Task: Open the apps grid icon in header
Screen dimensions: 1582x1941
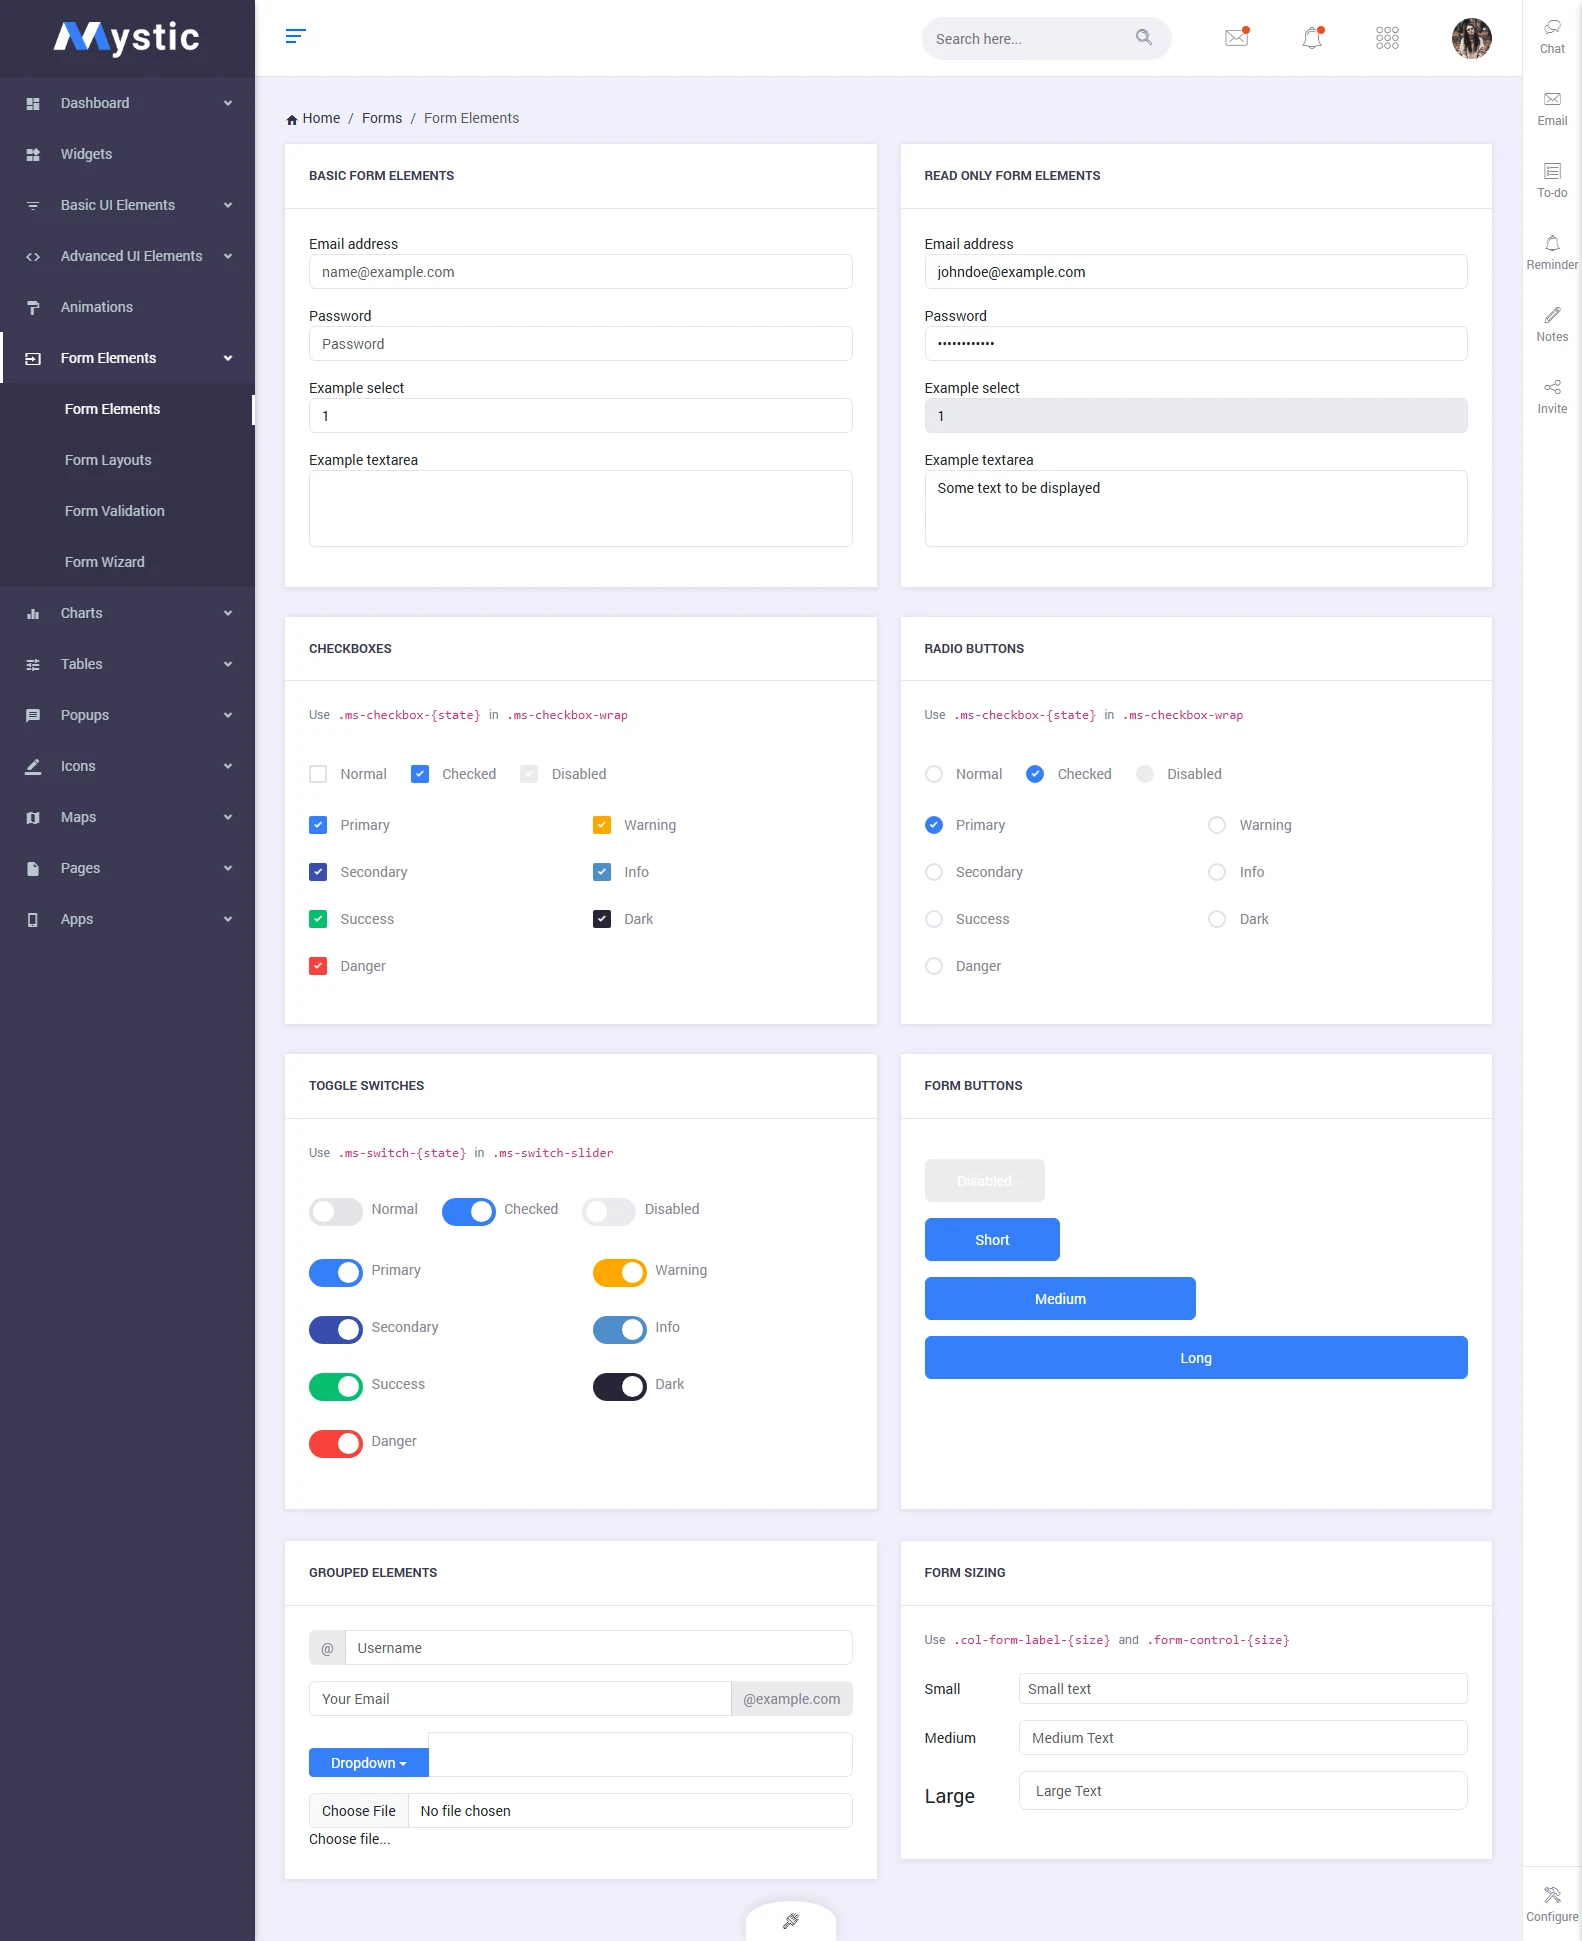Action: coord(1387,38)
